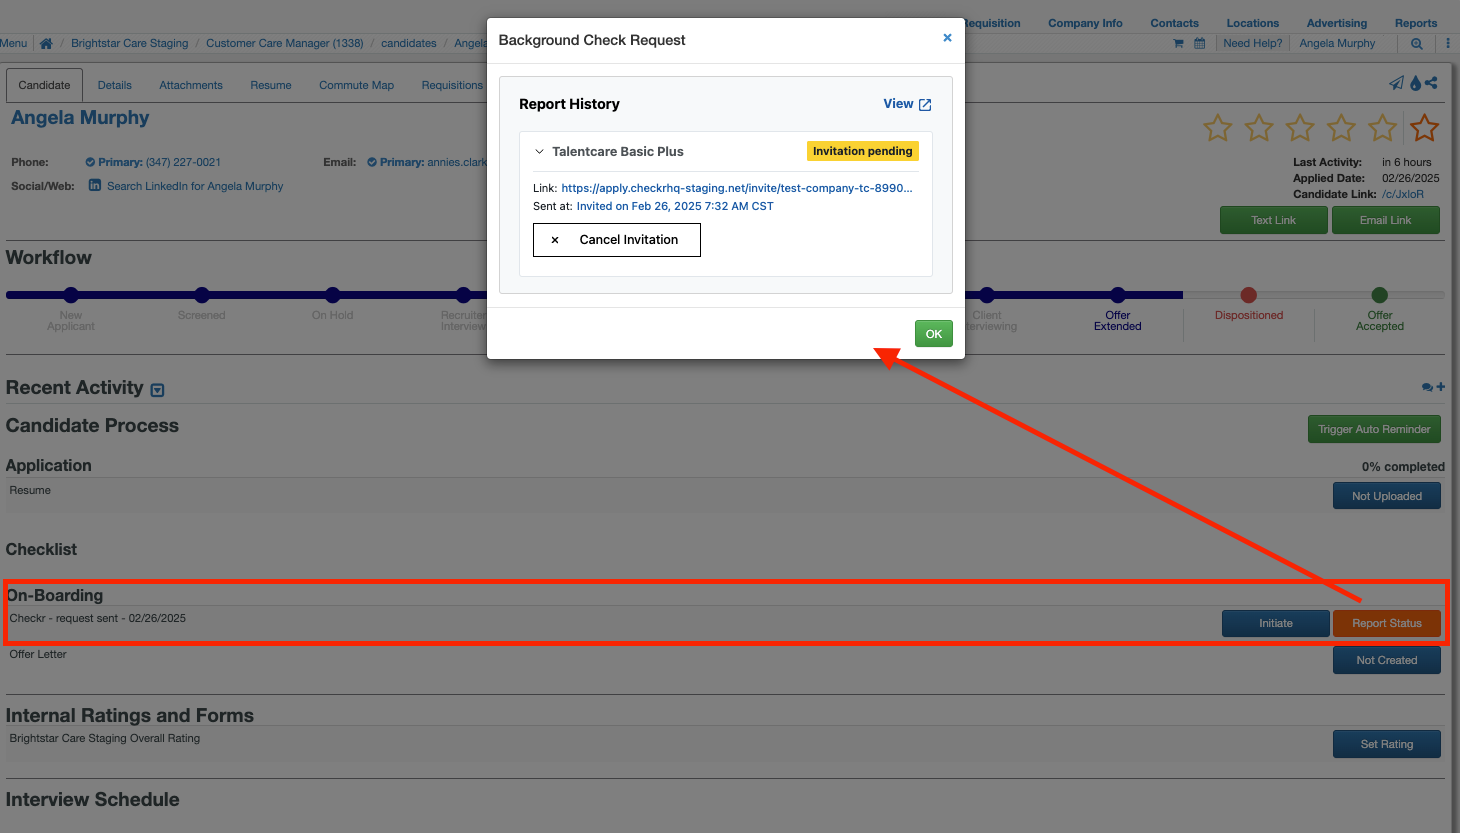Expand the Recent Activity dropdown toggle
The width and height of the screenshot is (1460, 833).
pyautogui.click(x=157, y=390)
